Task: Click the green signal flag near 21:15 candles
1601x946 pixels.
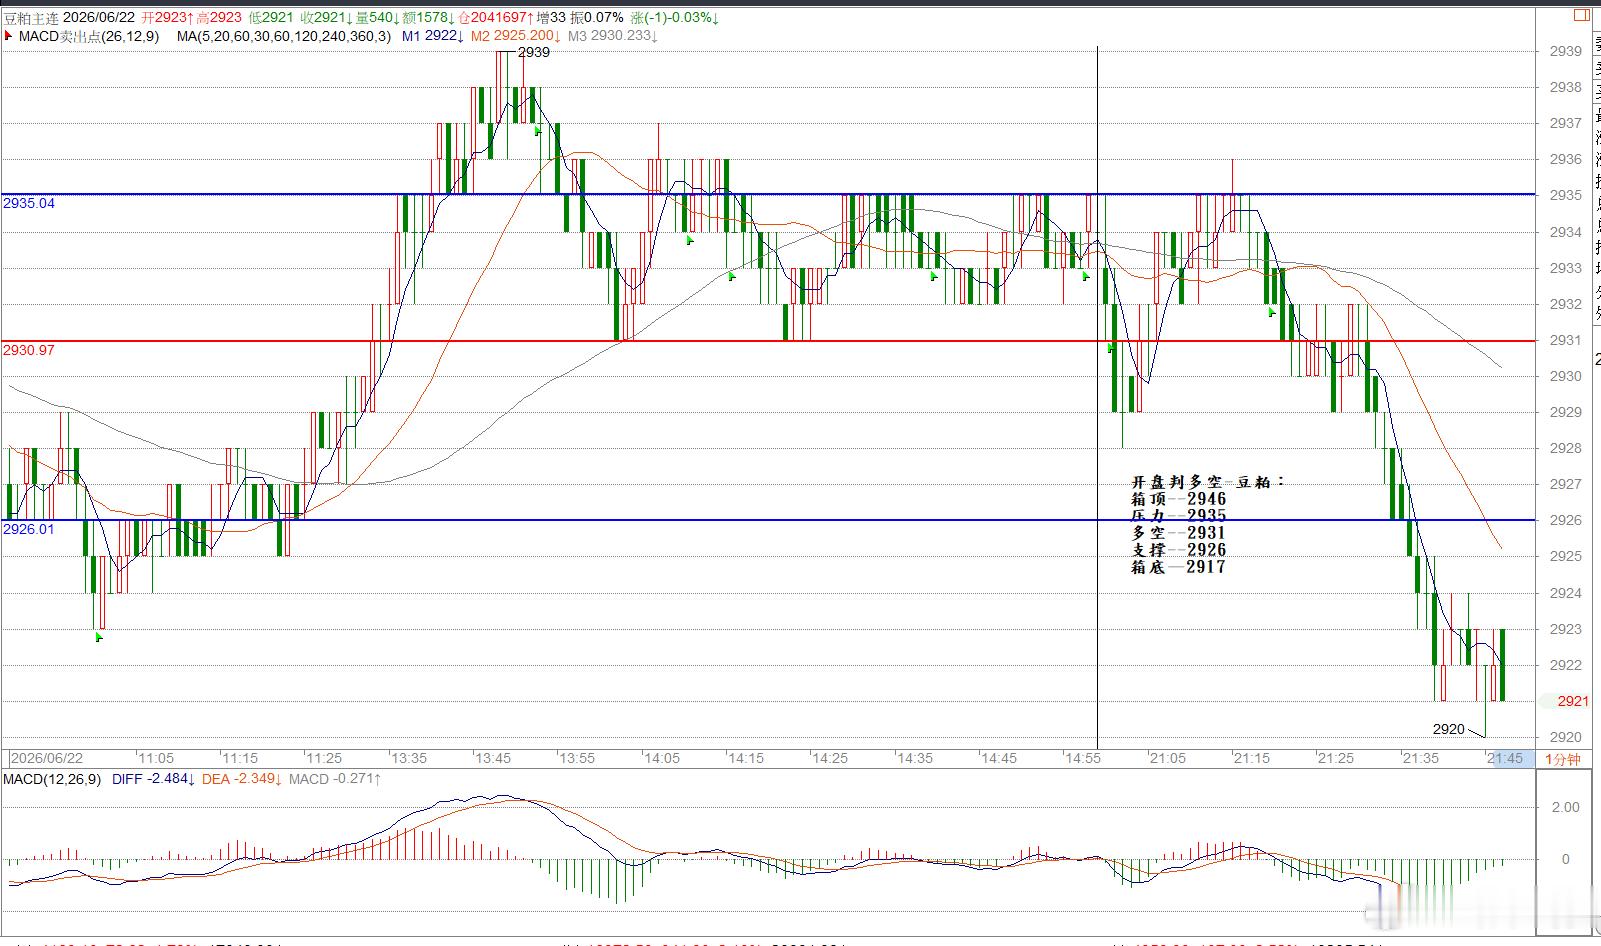Action: pos(1272,312)
